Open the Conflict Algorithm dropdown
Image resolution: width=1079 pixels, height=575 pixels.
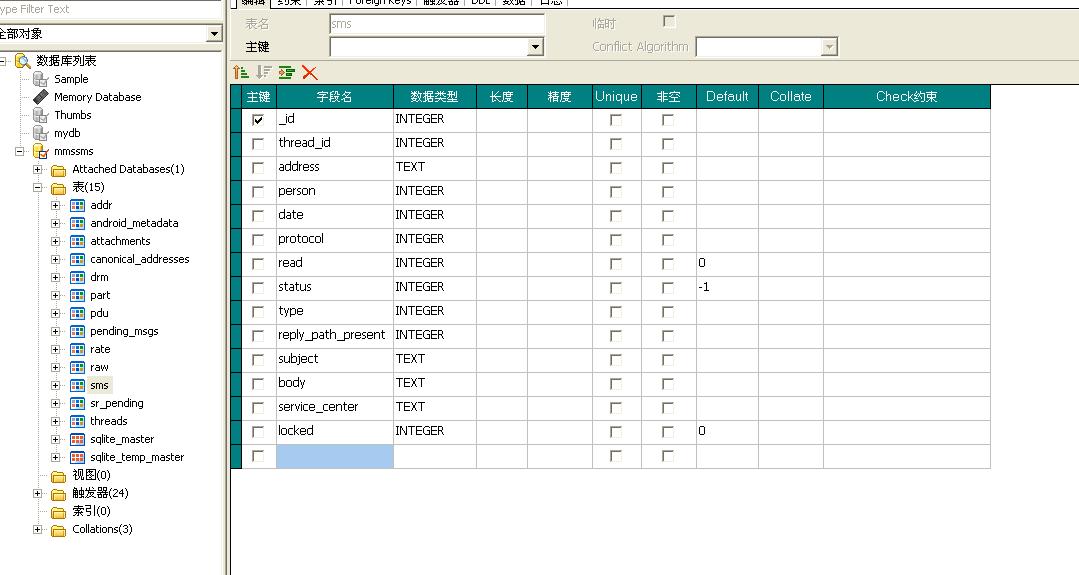tap(829, 47)
